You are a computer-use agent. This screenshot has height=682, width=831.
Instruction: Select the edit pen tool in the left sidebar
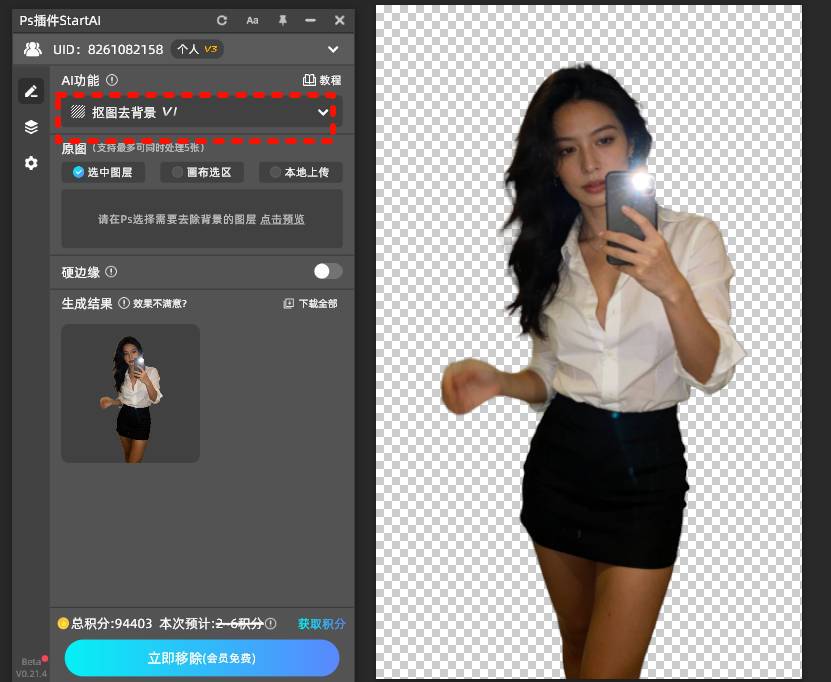[30, 91]
